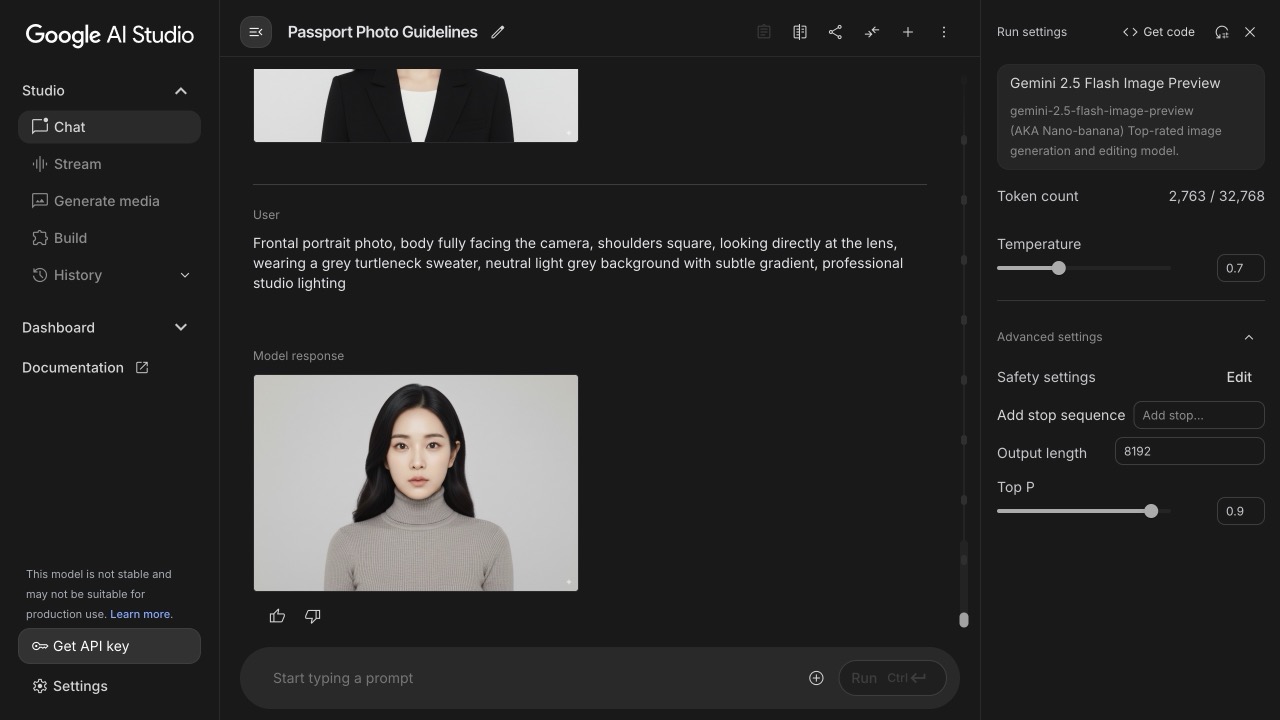Collapse the Studio section
This screenshot has height=720, width=1280.
click(181, 91)
